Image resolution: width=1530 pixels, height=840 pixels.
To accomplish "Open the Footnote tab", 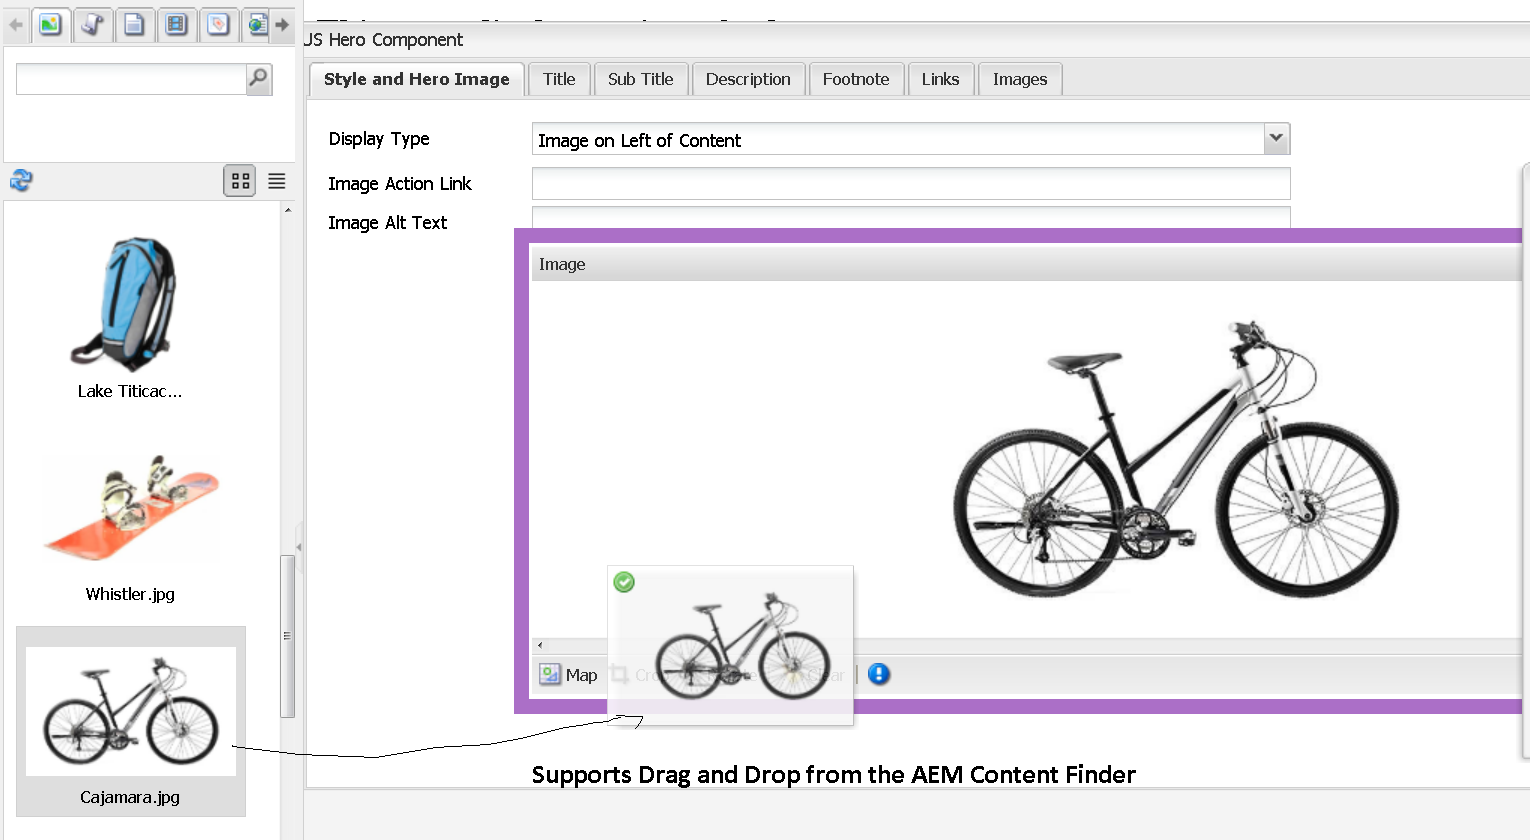I will pyautogui.click(x=855, y=79).
